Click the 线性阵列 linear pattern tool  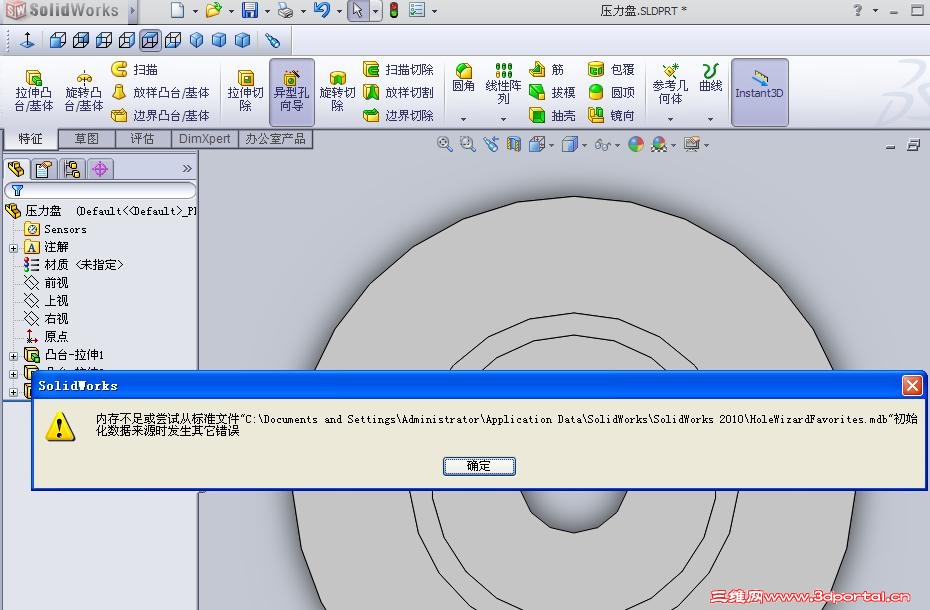(x=503, y=84)
